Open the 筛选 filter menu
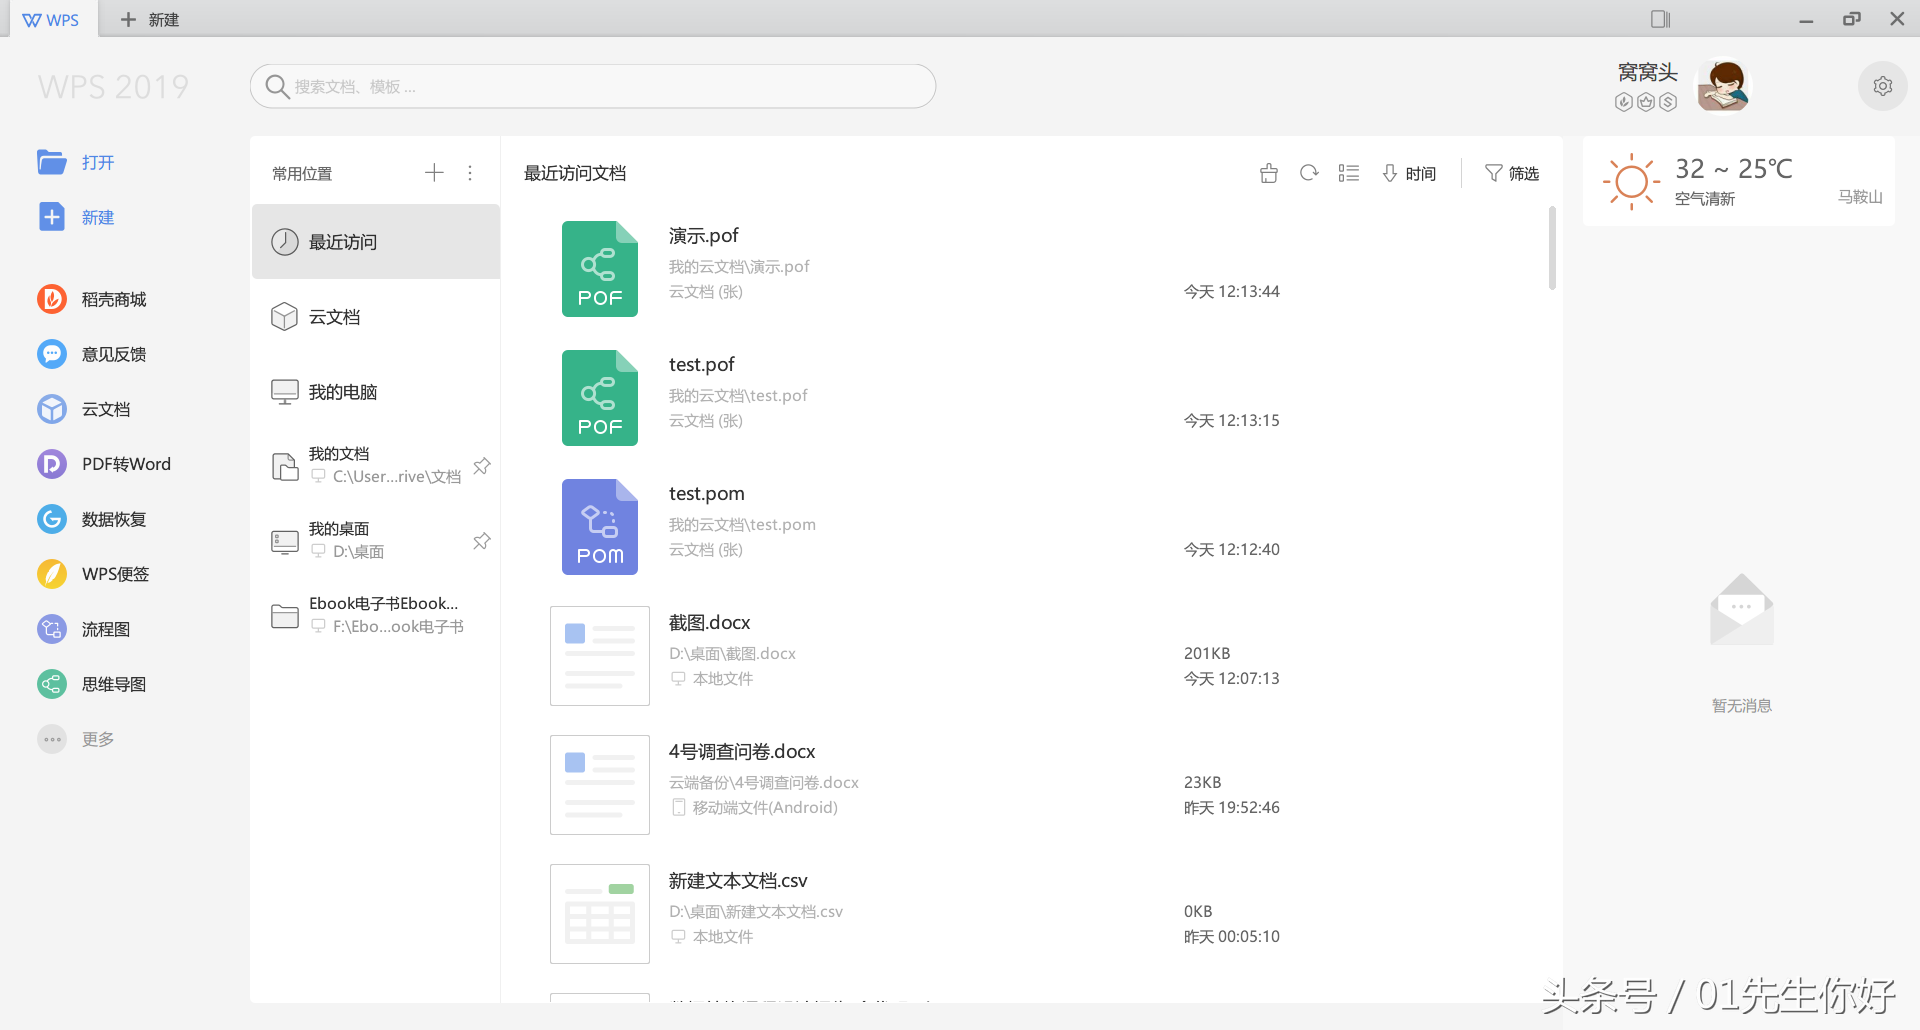This screenshot has width=1920, height=1030. pos(1512,173)
